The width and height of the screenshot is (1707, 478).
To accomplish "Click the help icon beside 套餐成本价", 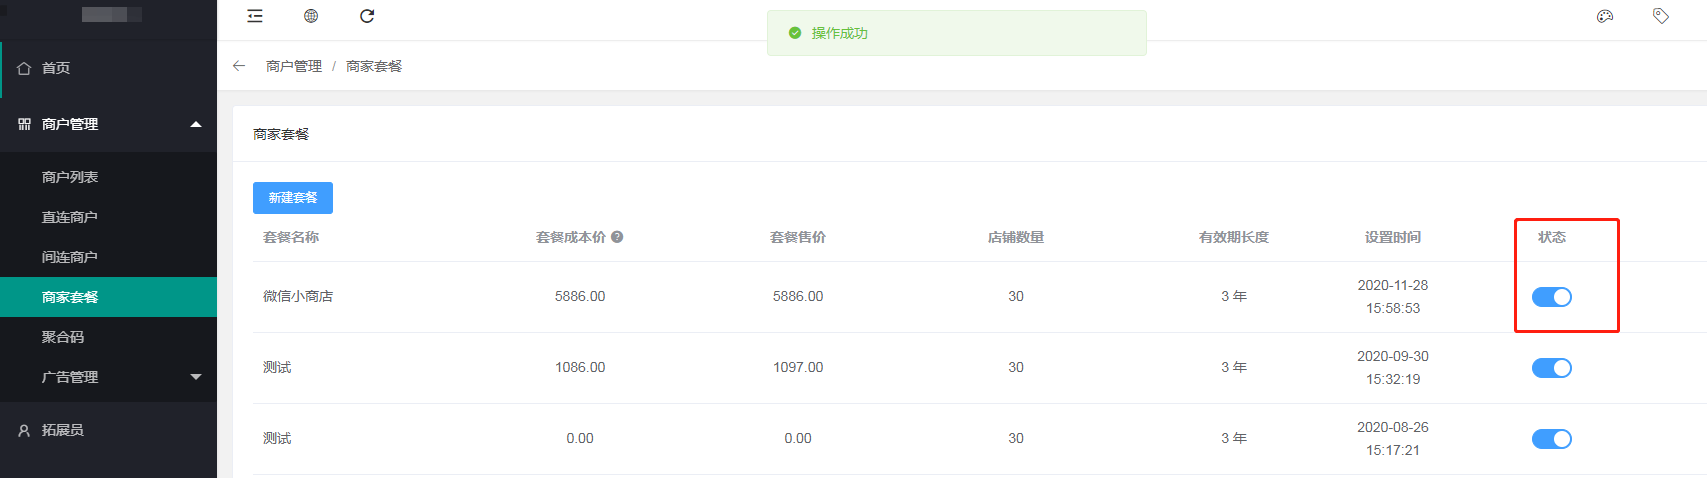I will (617, 237).
